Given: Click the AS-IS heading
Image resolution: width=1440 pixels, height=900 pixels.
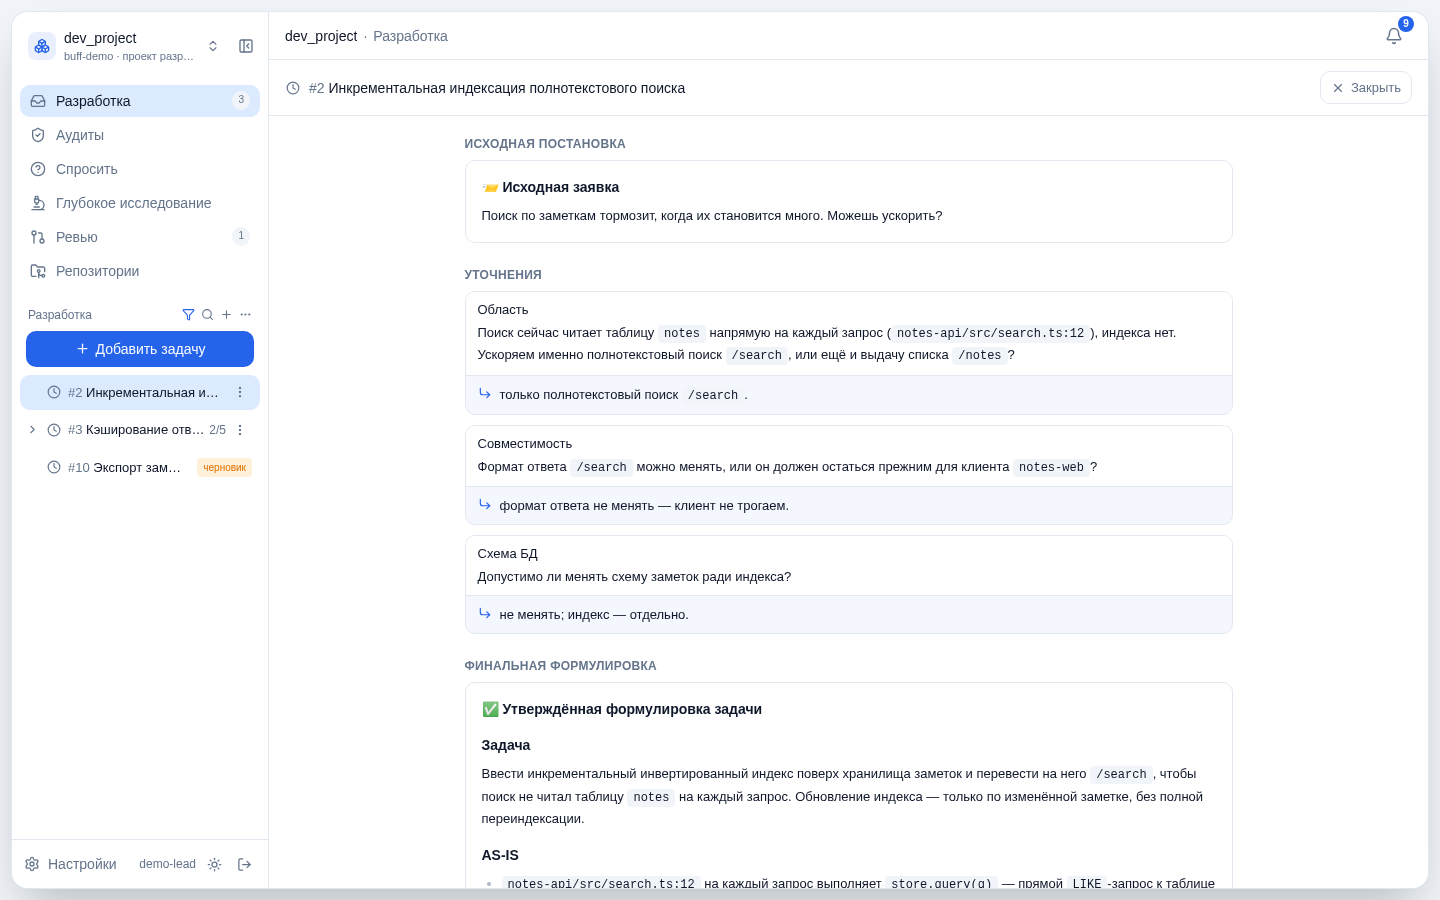Looking at the screenshot, I should [500, 855].
